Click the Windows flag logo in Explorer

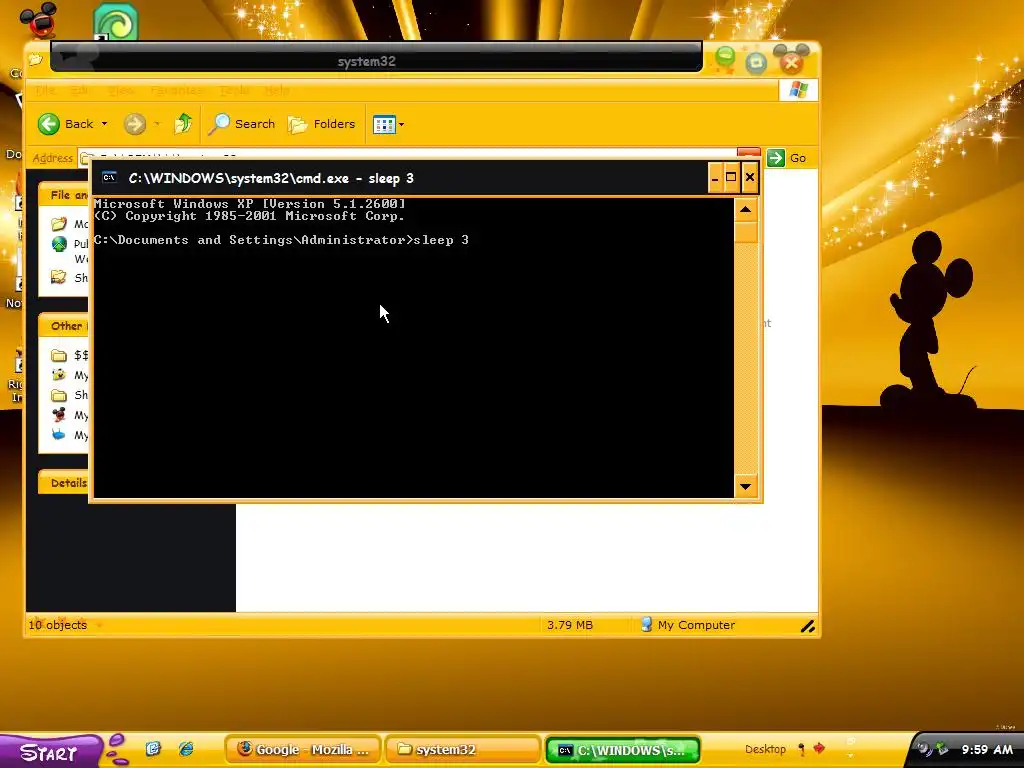[798, 89]
